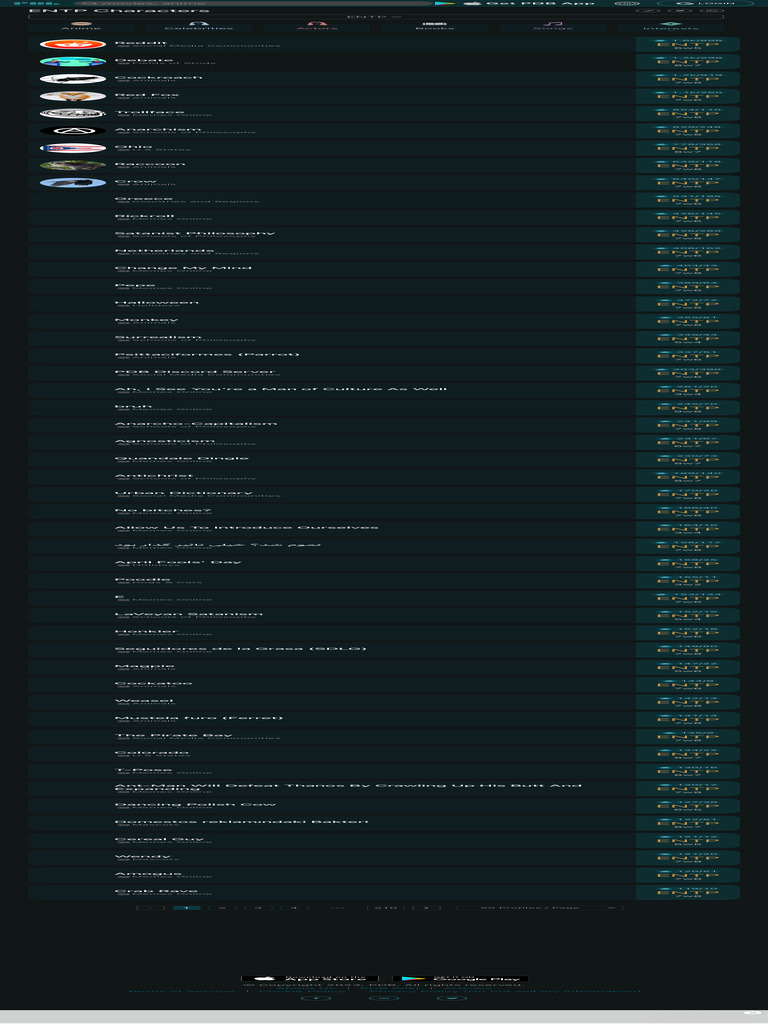
Task: Click the Instagram icon in the footer
Action: click(384, 999)
